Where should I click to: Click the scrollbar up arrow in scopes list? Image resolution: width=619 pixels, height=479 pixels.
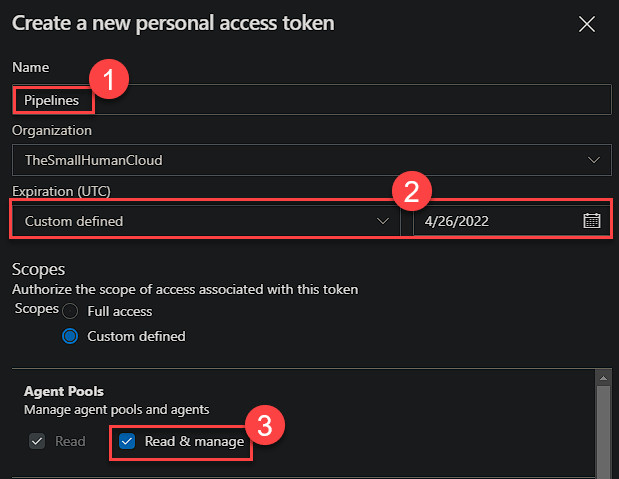[x=603, y=377]
